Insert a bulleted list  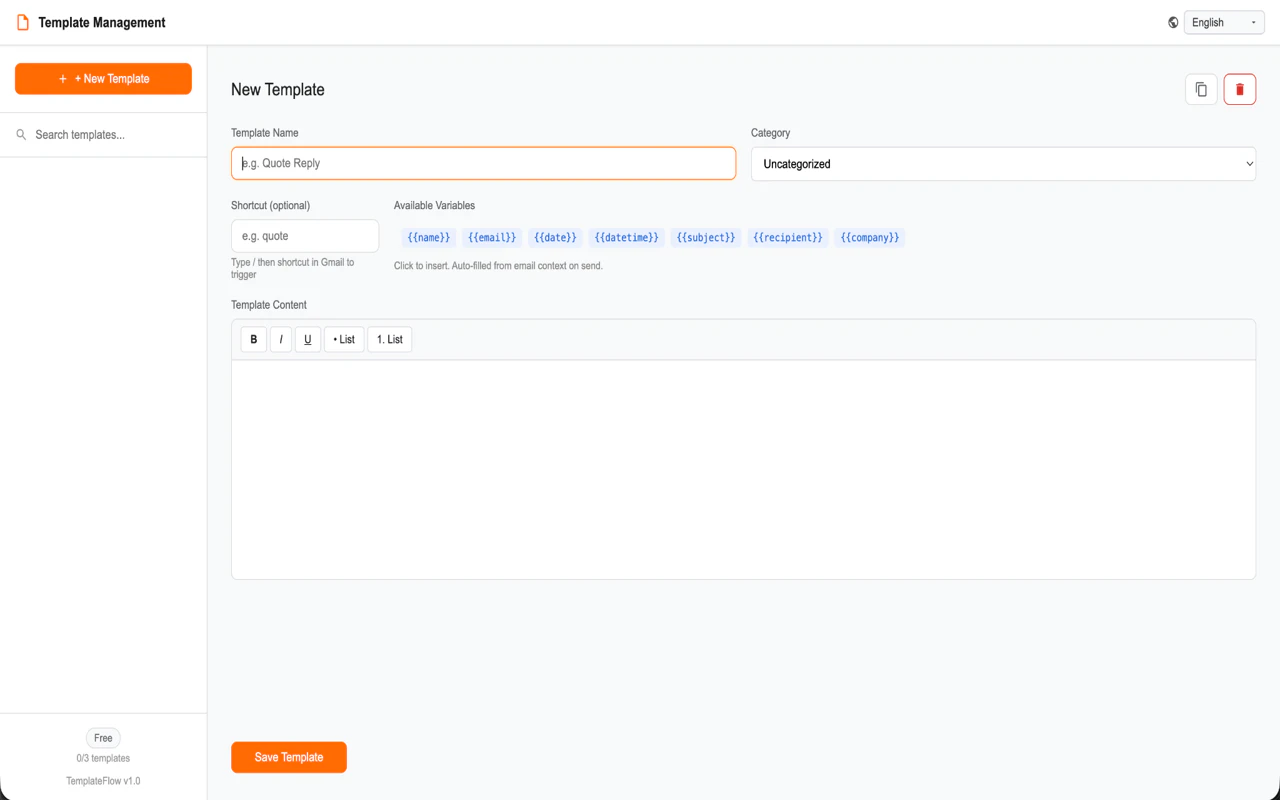[x=344, y=339]
